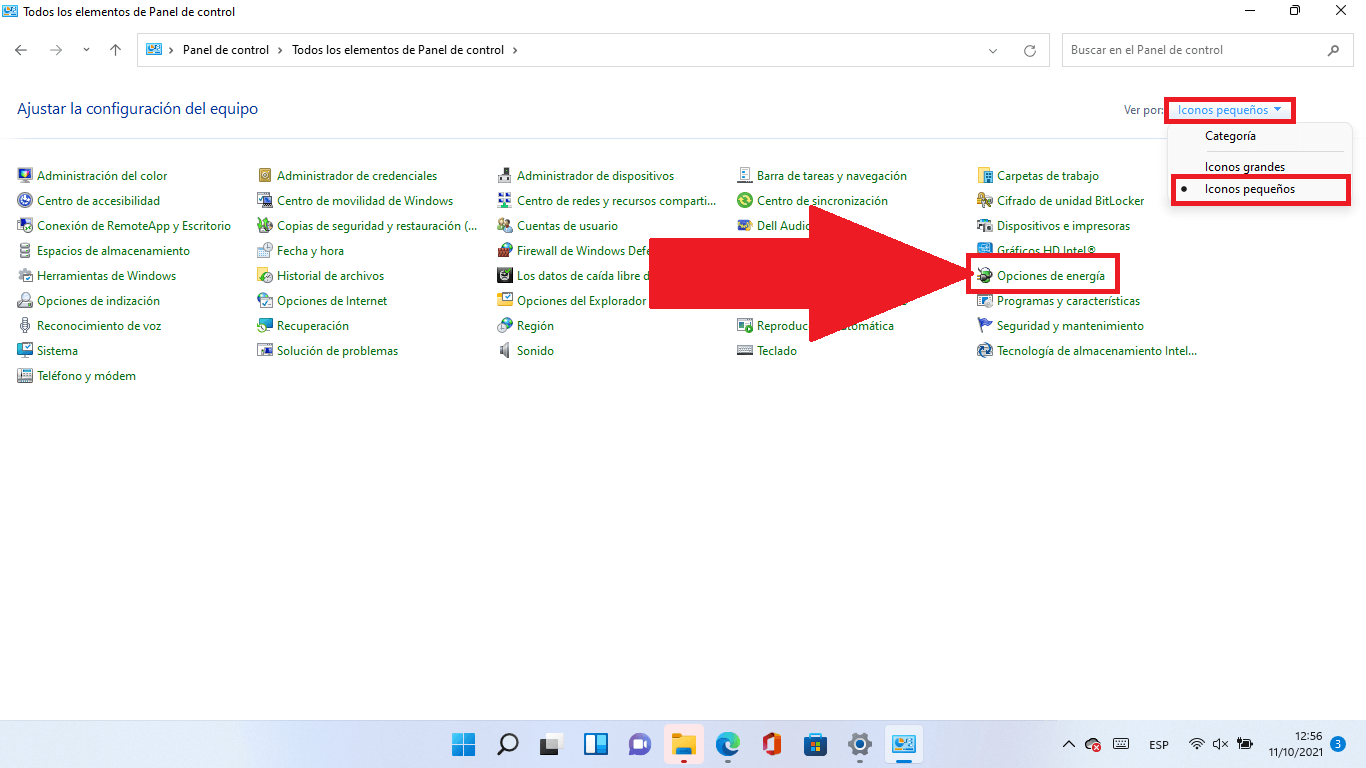Open Administrador de credenciales icon
This screenshot has height=768, width=1366.
point(265,176)
